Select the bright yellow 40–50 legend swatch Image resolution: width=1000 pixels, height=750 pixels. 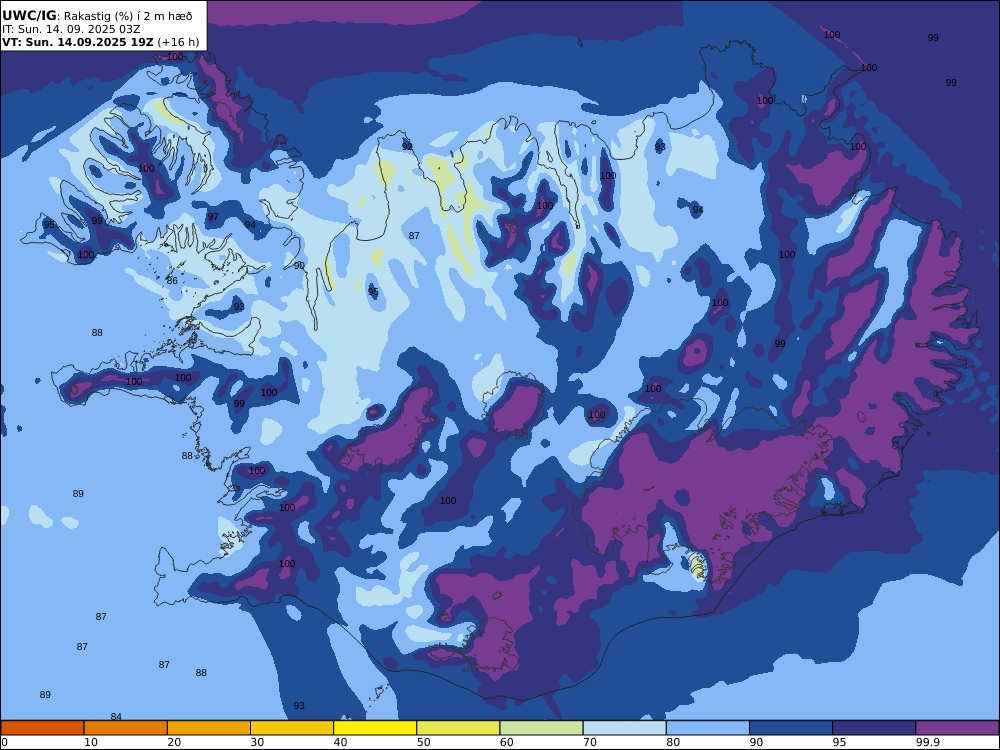[x=375, y=728]
